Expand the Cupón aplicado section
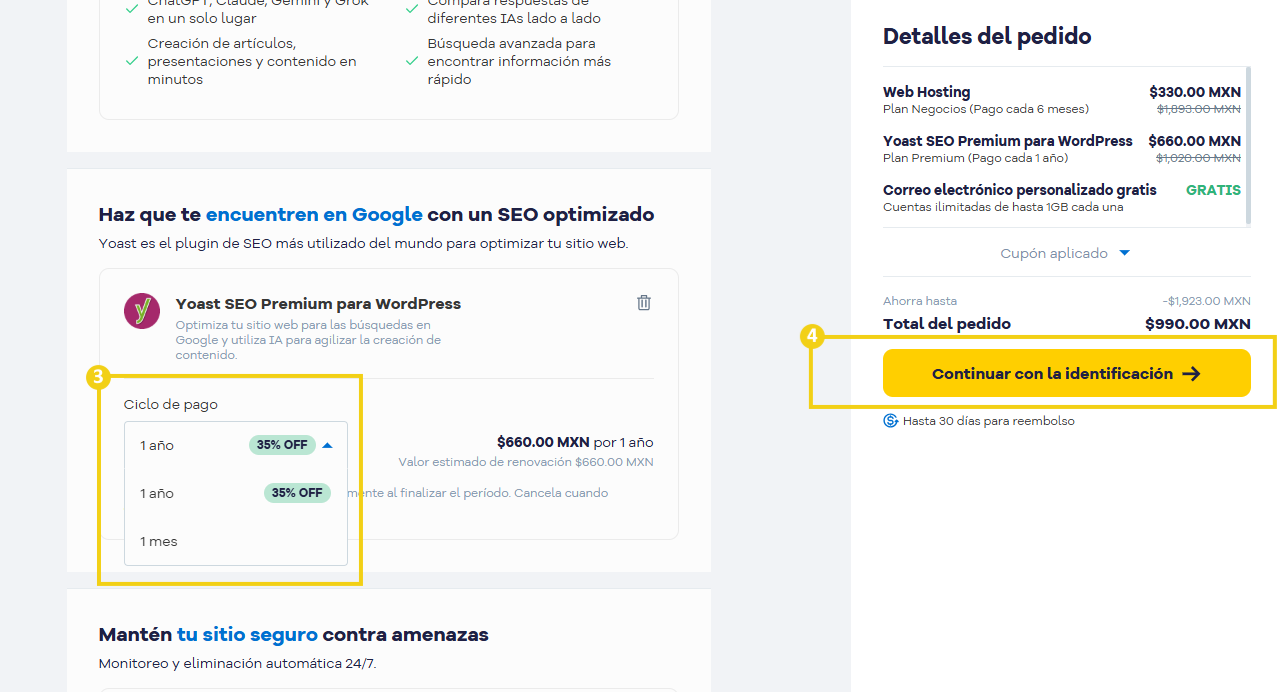 coord(1066,253)
